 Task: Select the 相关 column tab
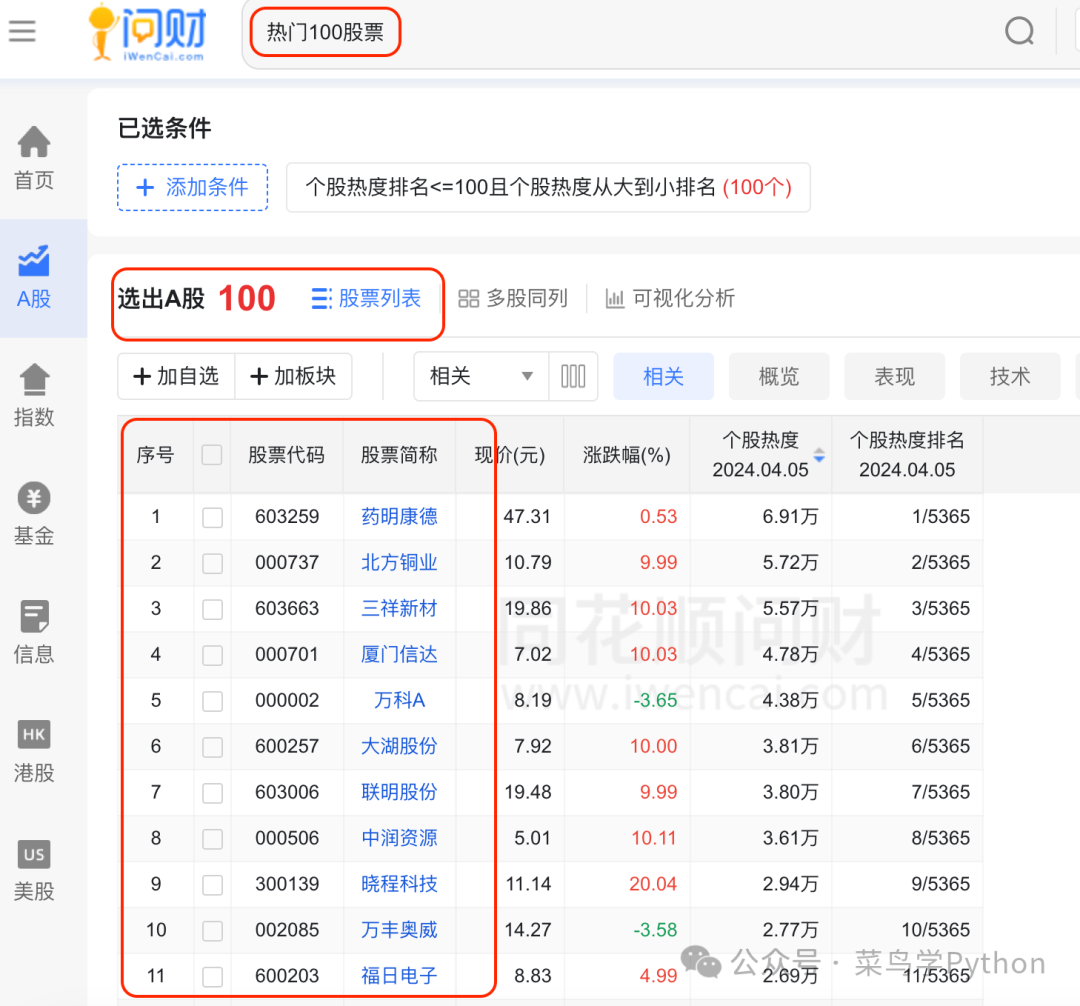(663, 376)
